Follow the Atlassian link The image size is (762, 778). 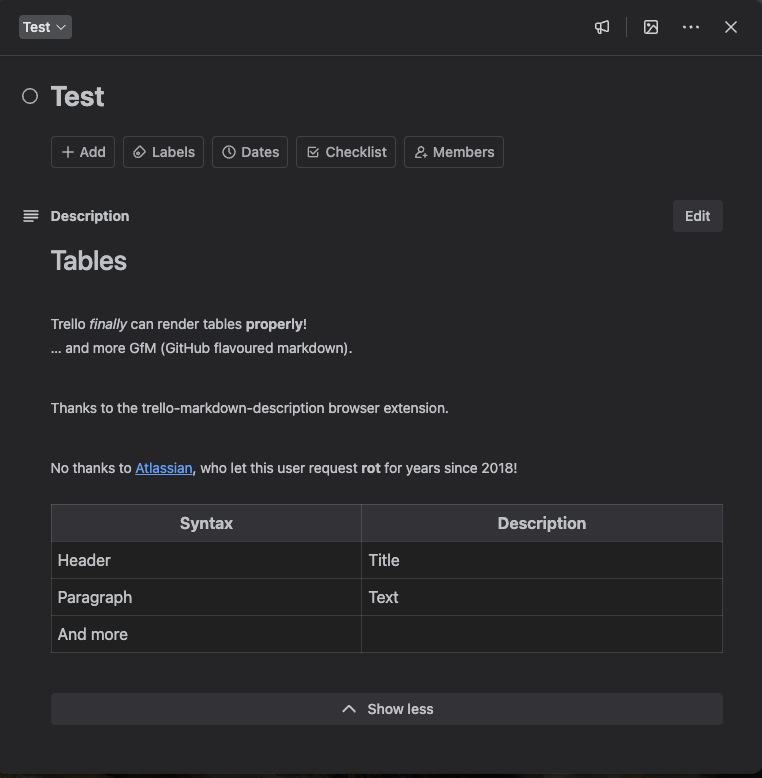[x=163, y=468]
